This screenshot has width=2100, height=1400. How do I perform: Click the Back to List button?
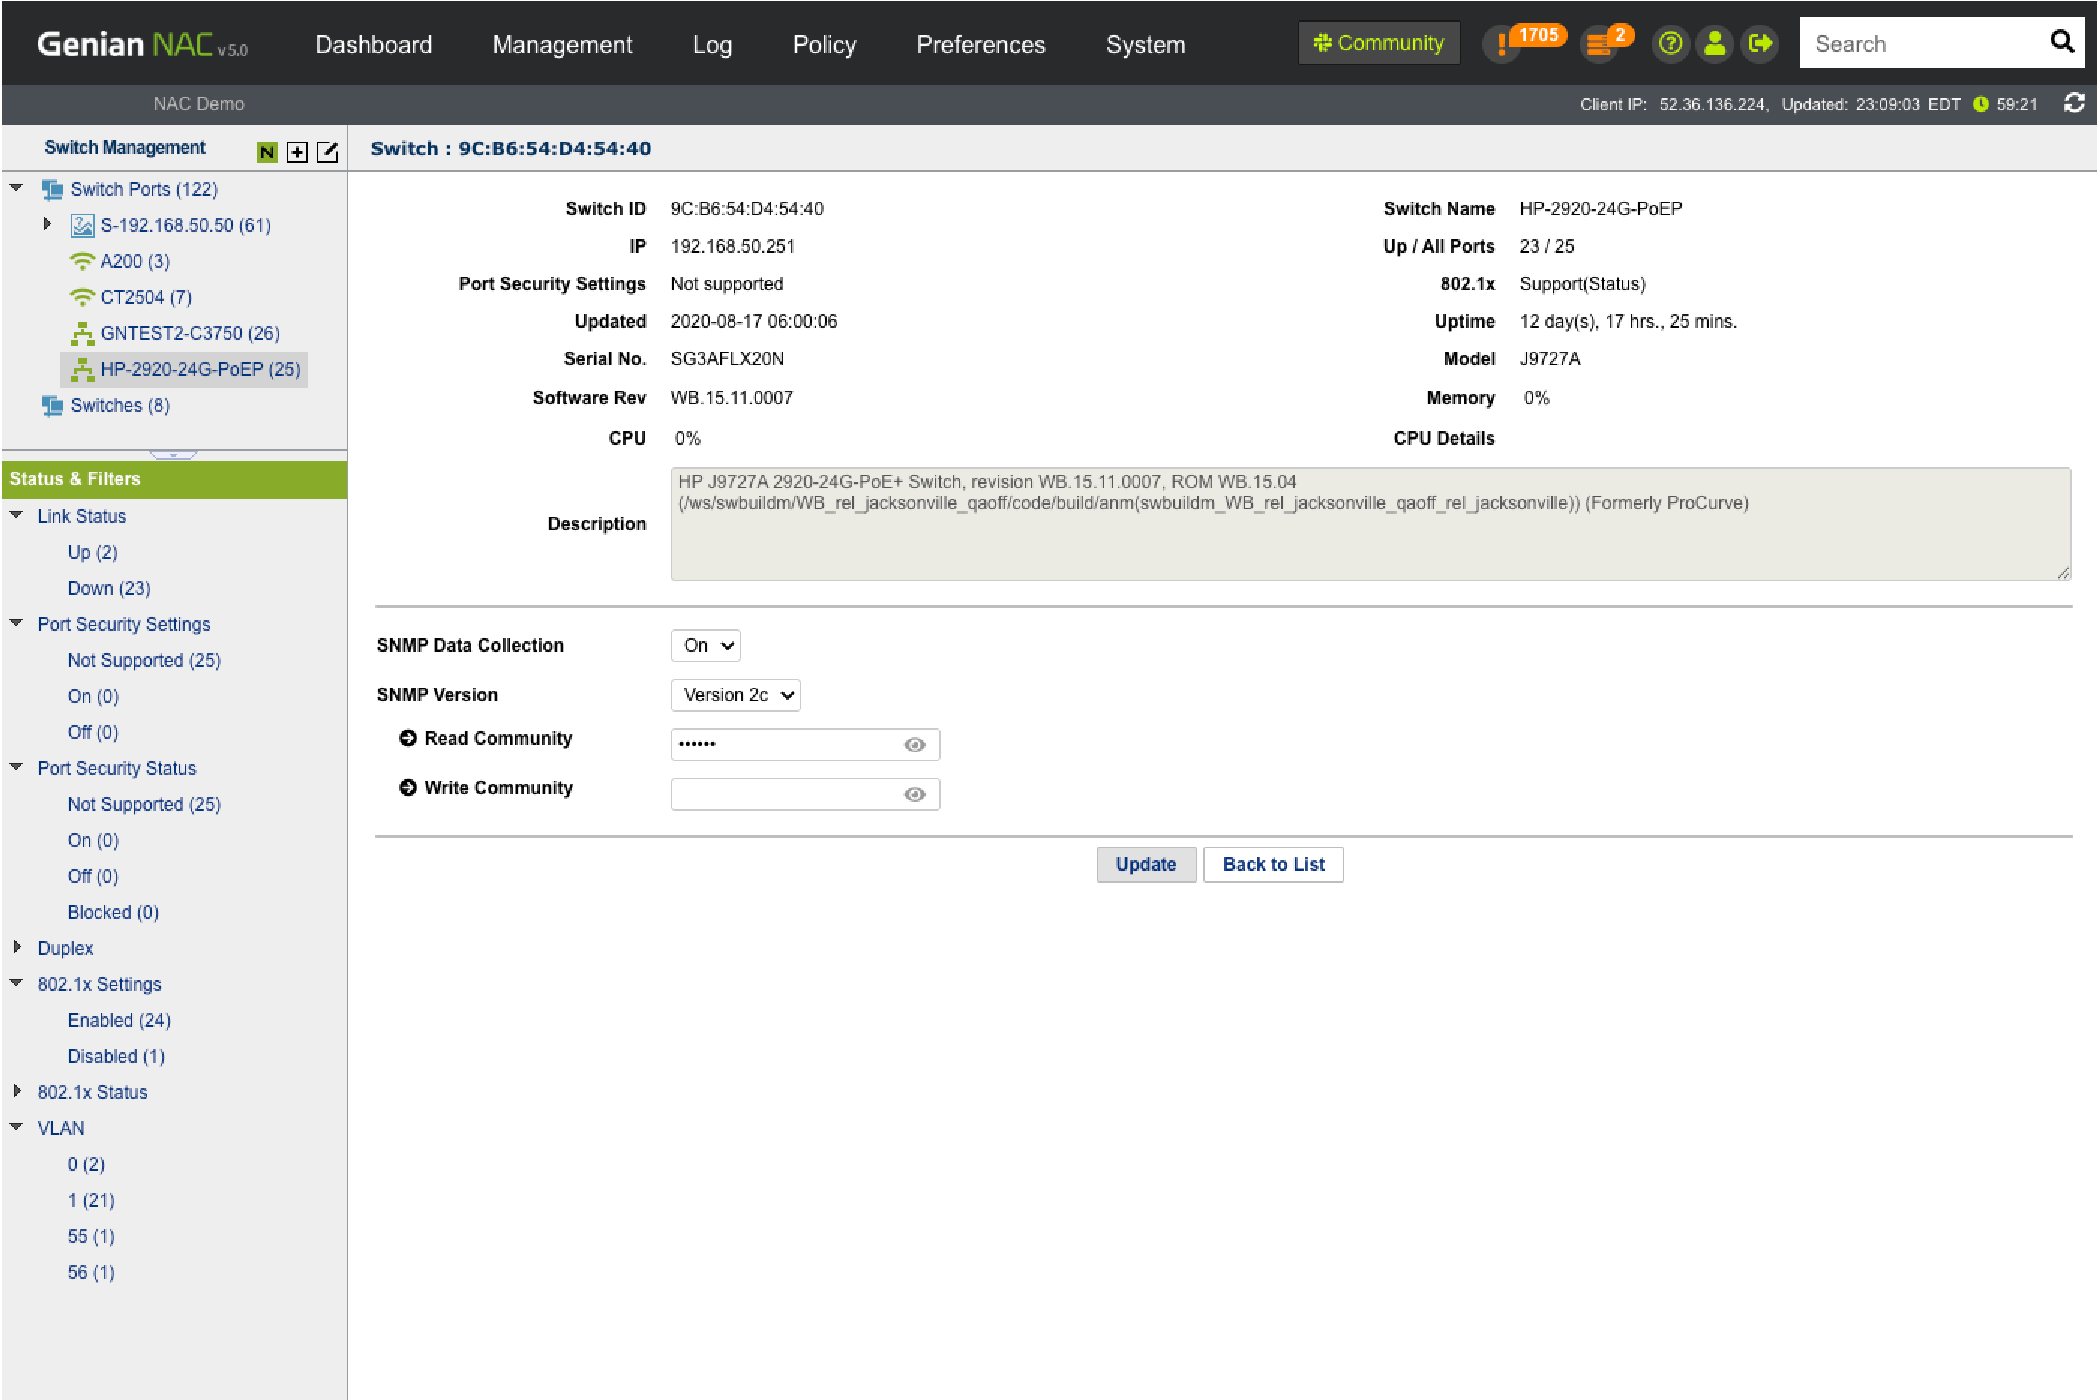[1273, 864]
